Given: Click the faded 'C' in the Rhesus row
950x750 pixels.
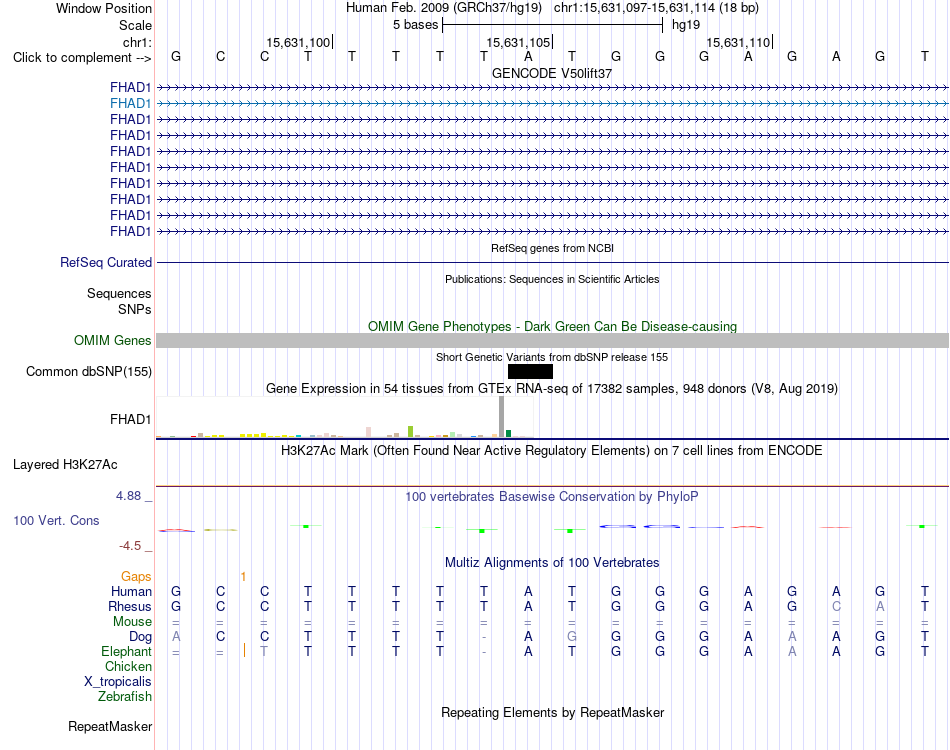Looking at the screenshot, I should [836, 606].
